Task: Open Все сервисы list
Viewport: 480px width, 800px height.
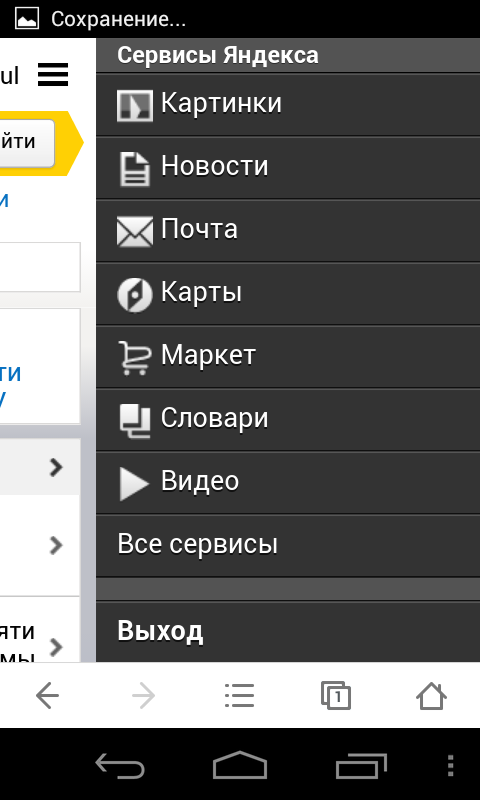Action: coord(288,545)
